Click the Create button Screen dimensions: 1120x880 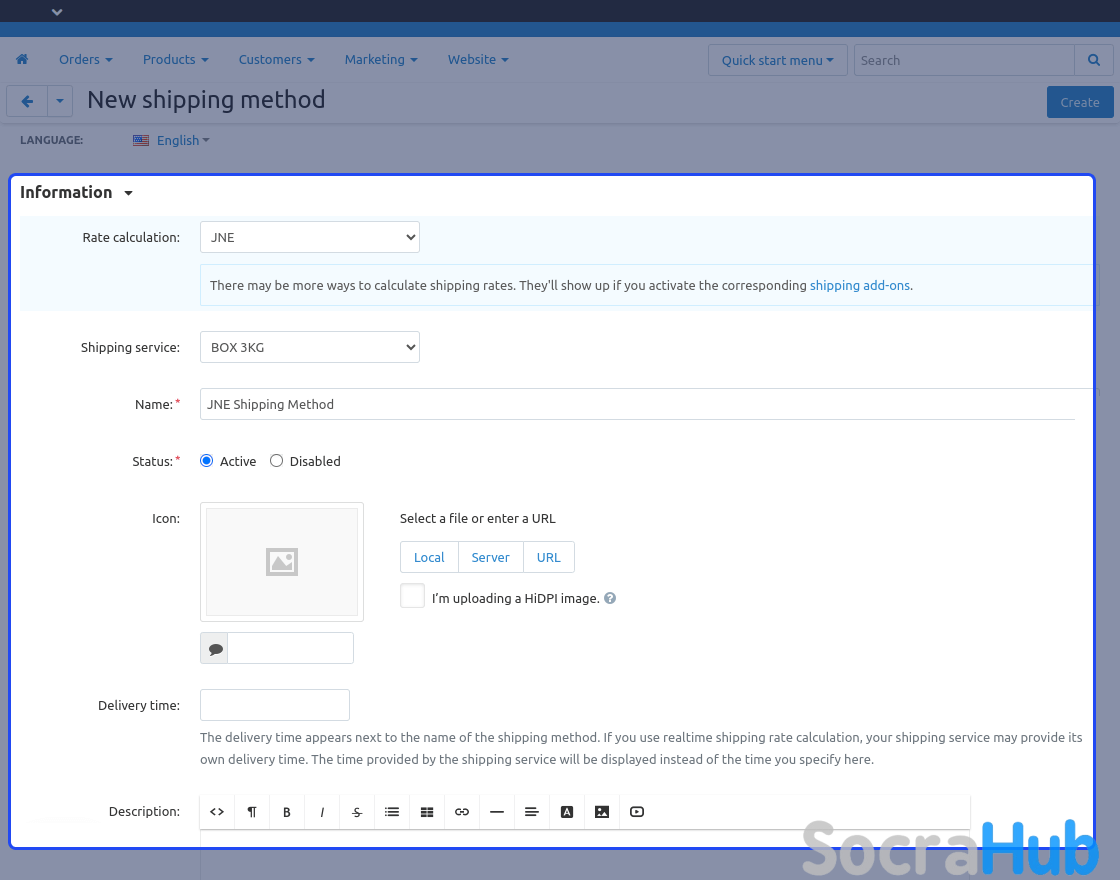1079,102
